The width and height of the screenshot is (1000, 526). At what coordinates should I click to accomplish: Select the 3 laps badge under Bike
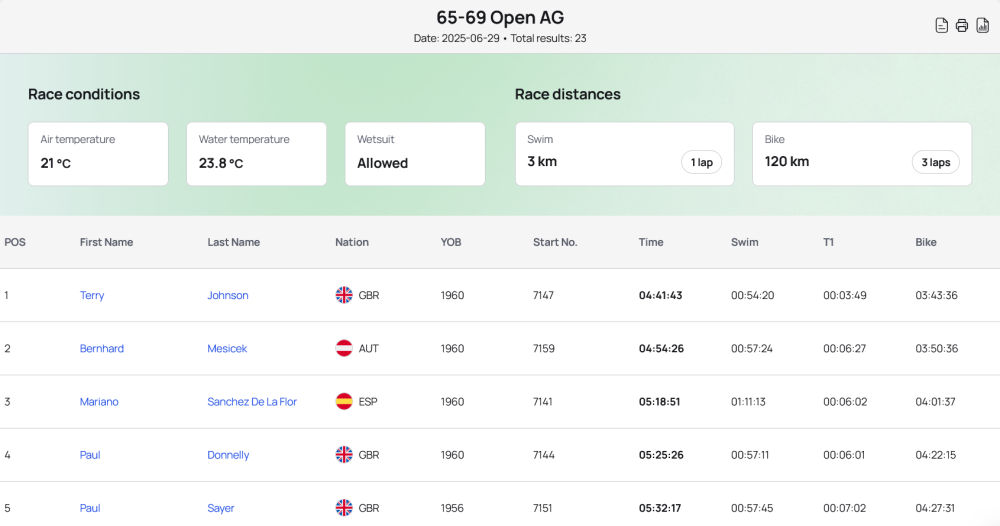936,162
